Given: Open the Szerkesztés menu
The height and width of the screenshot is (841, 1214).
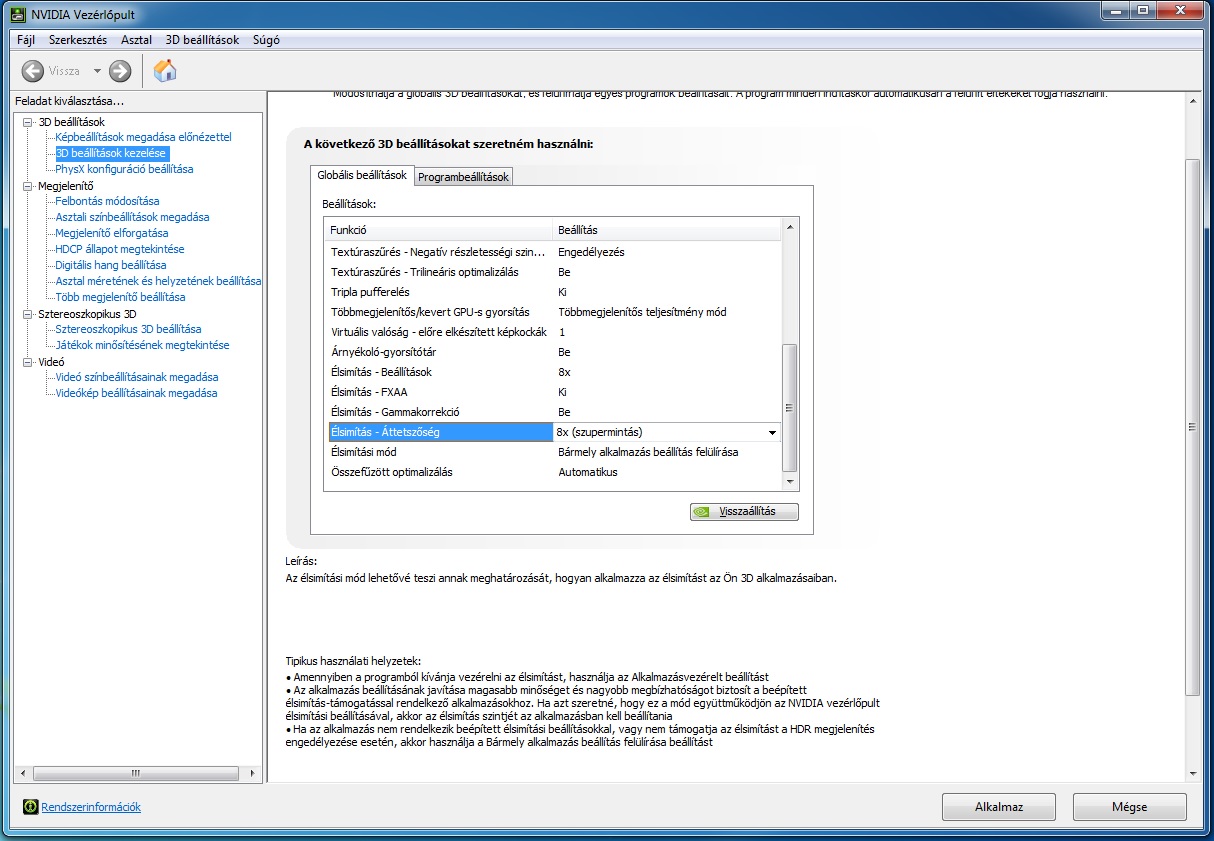Looking at the screenshot, I should click(x=78, y=40).
